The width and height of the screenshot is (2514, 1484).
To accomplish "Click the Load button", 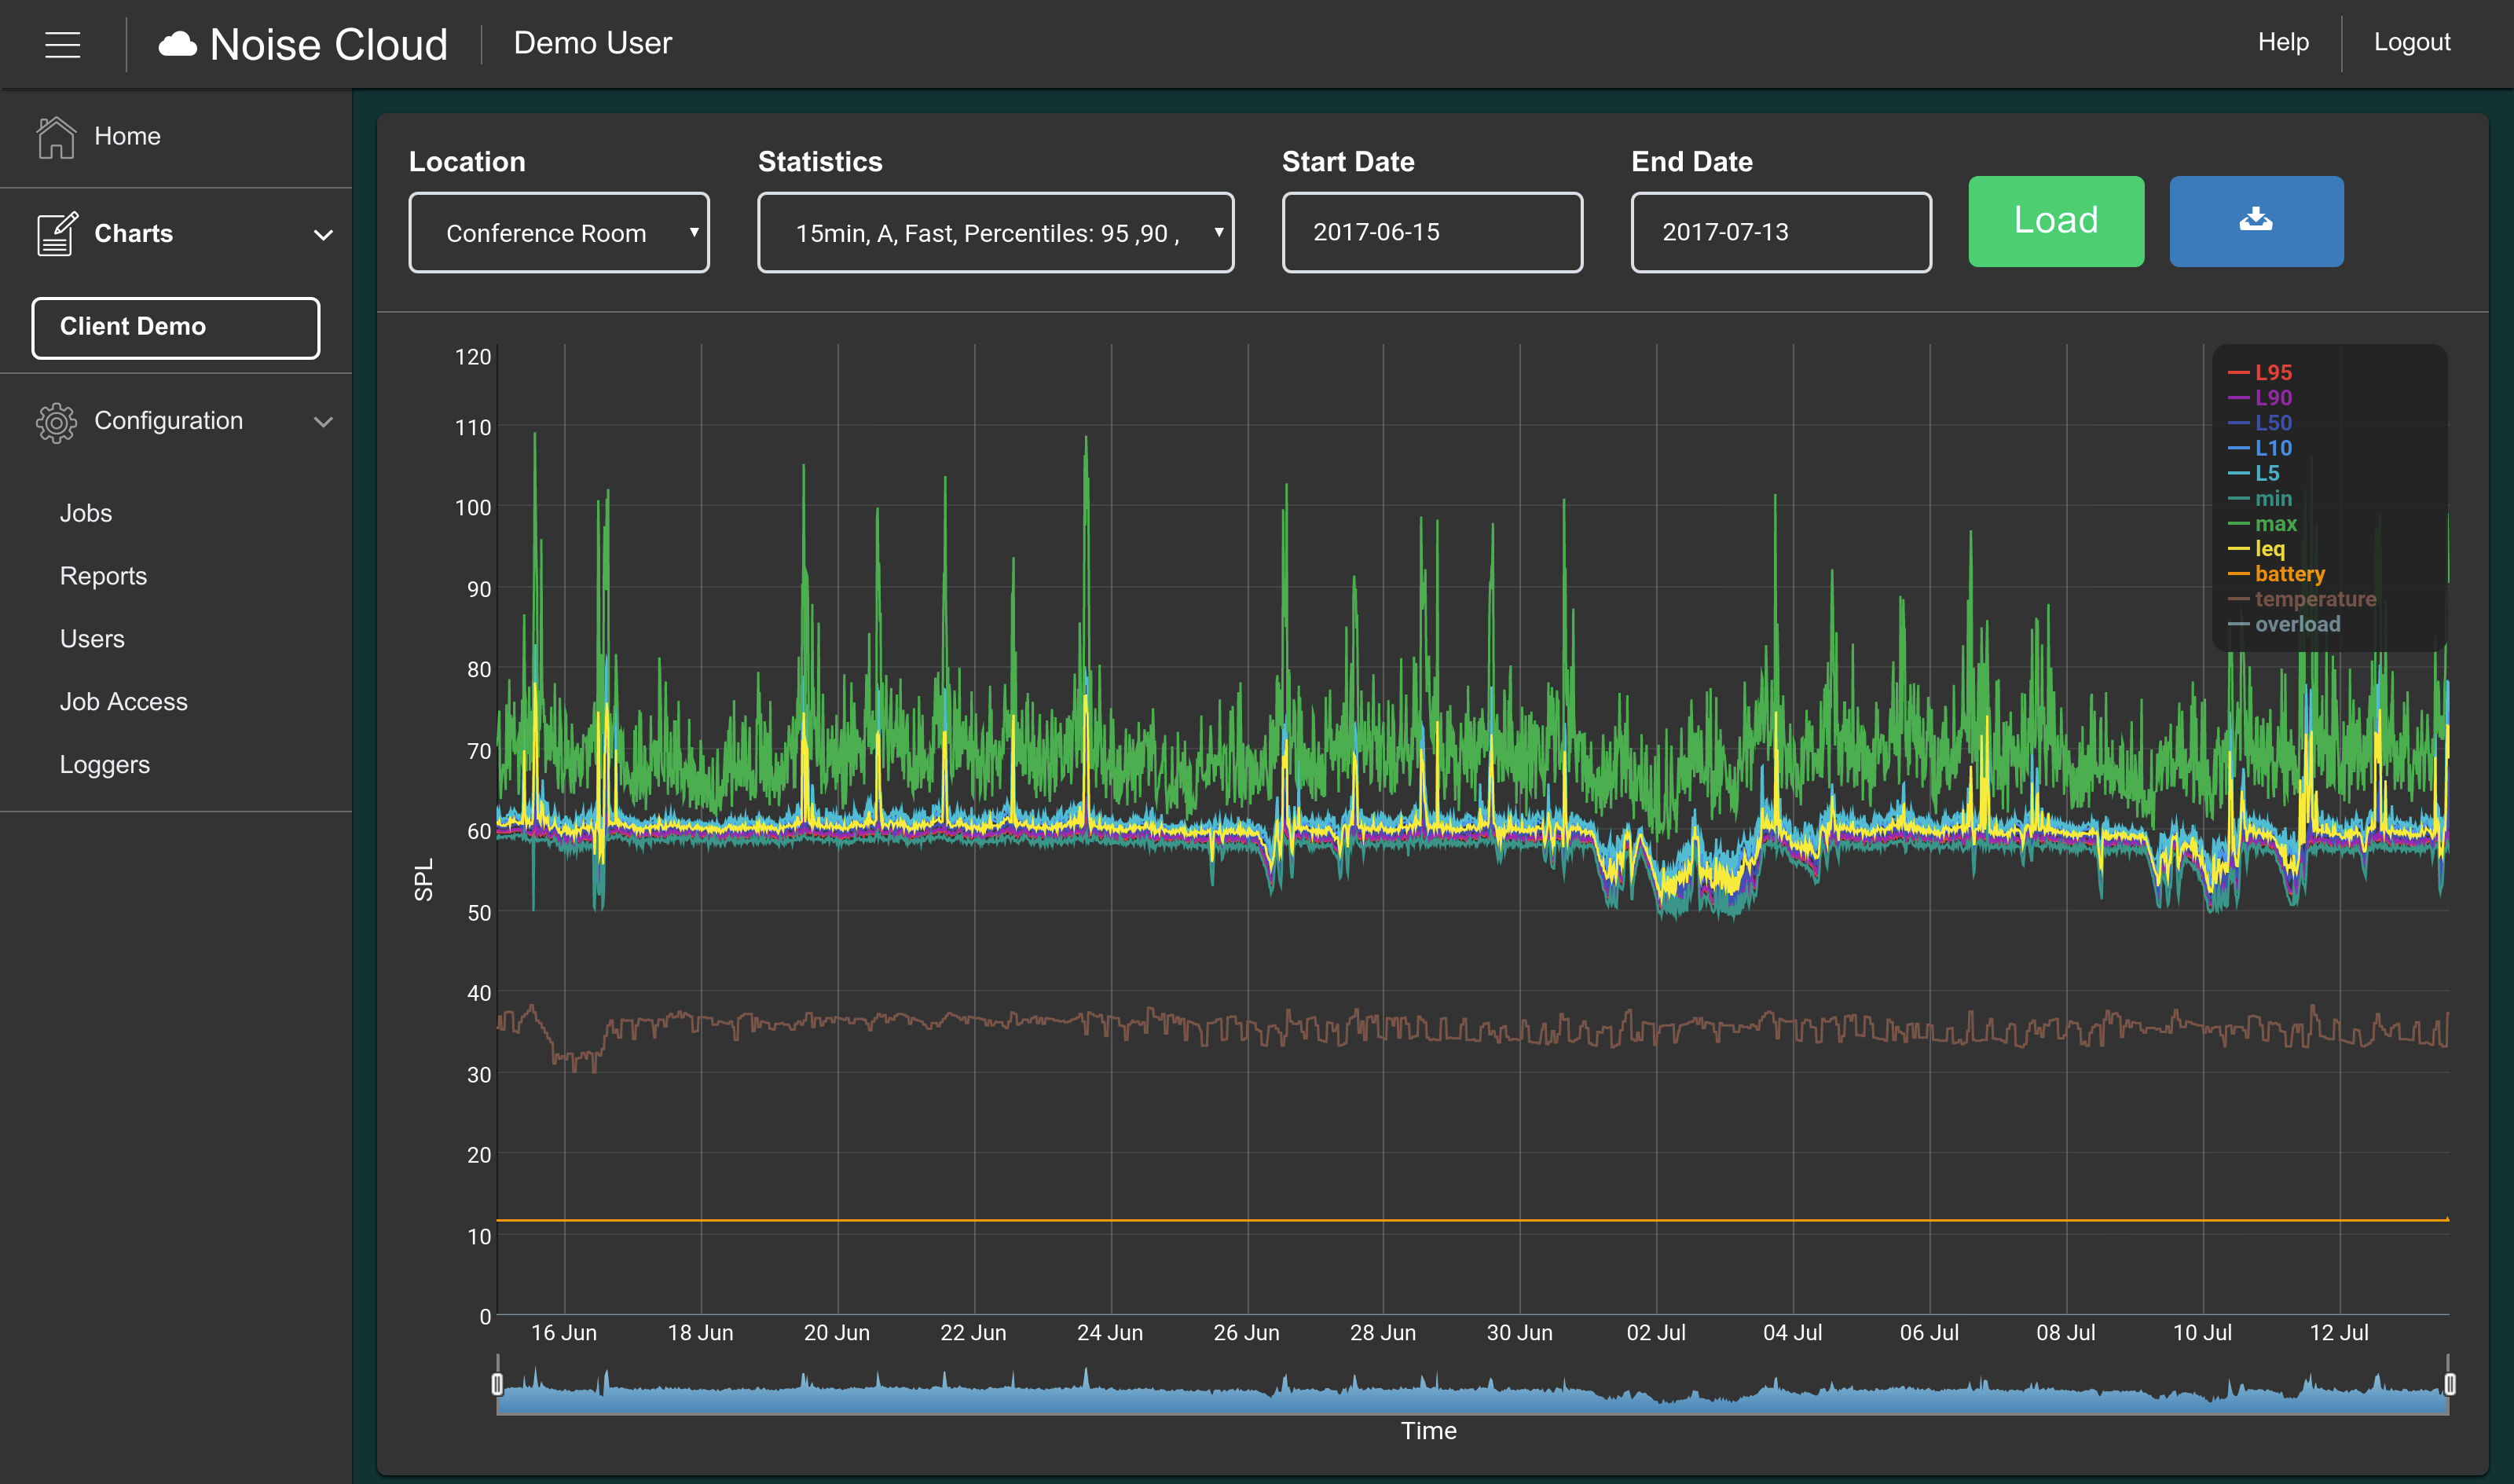I will point(2054,221).
